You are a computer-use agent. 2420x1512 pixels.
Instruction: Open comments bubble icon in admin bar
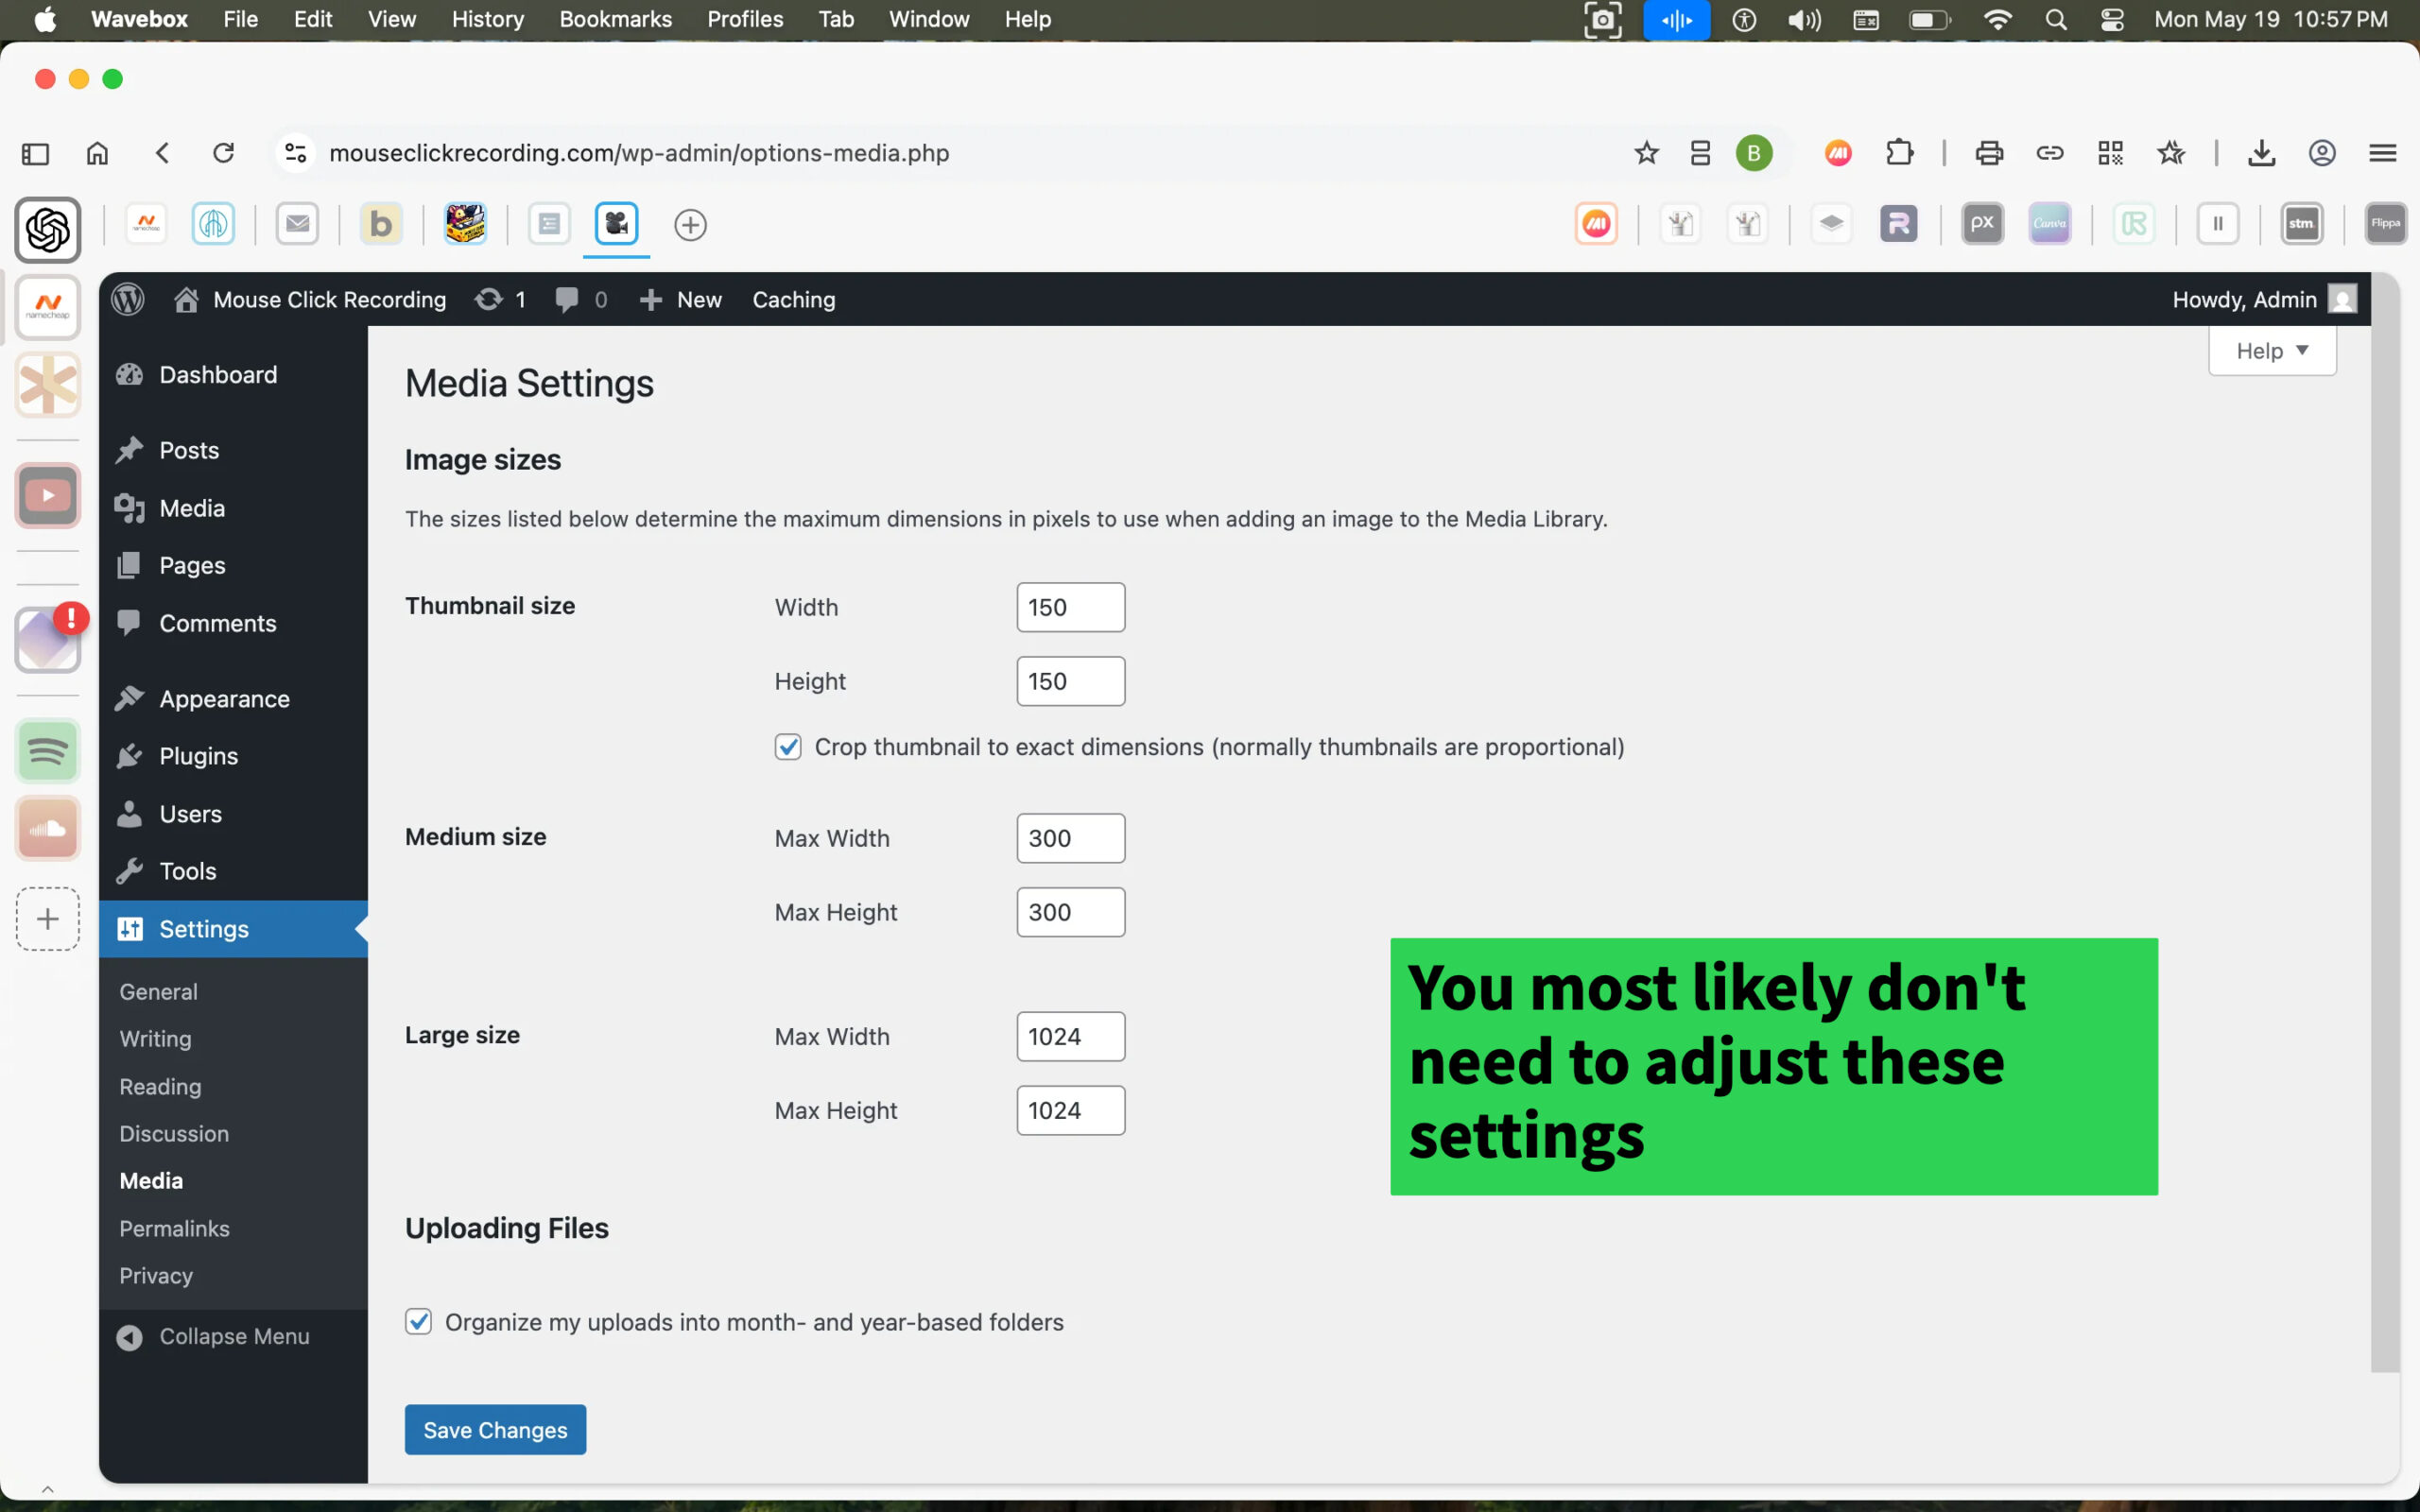(567, 299)
